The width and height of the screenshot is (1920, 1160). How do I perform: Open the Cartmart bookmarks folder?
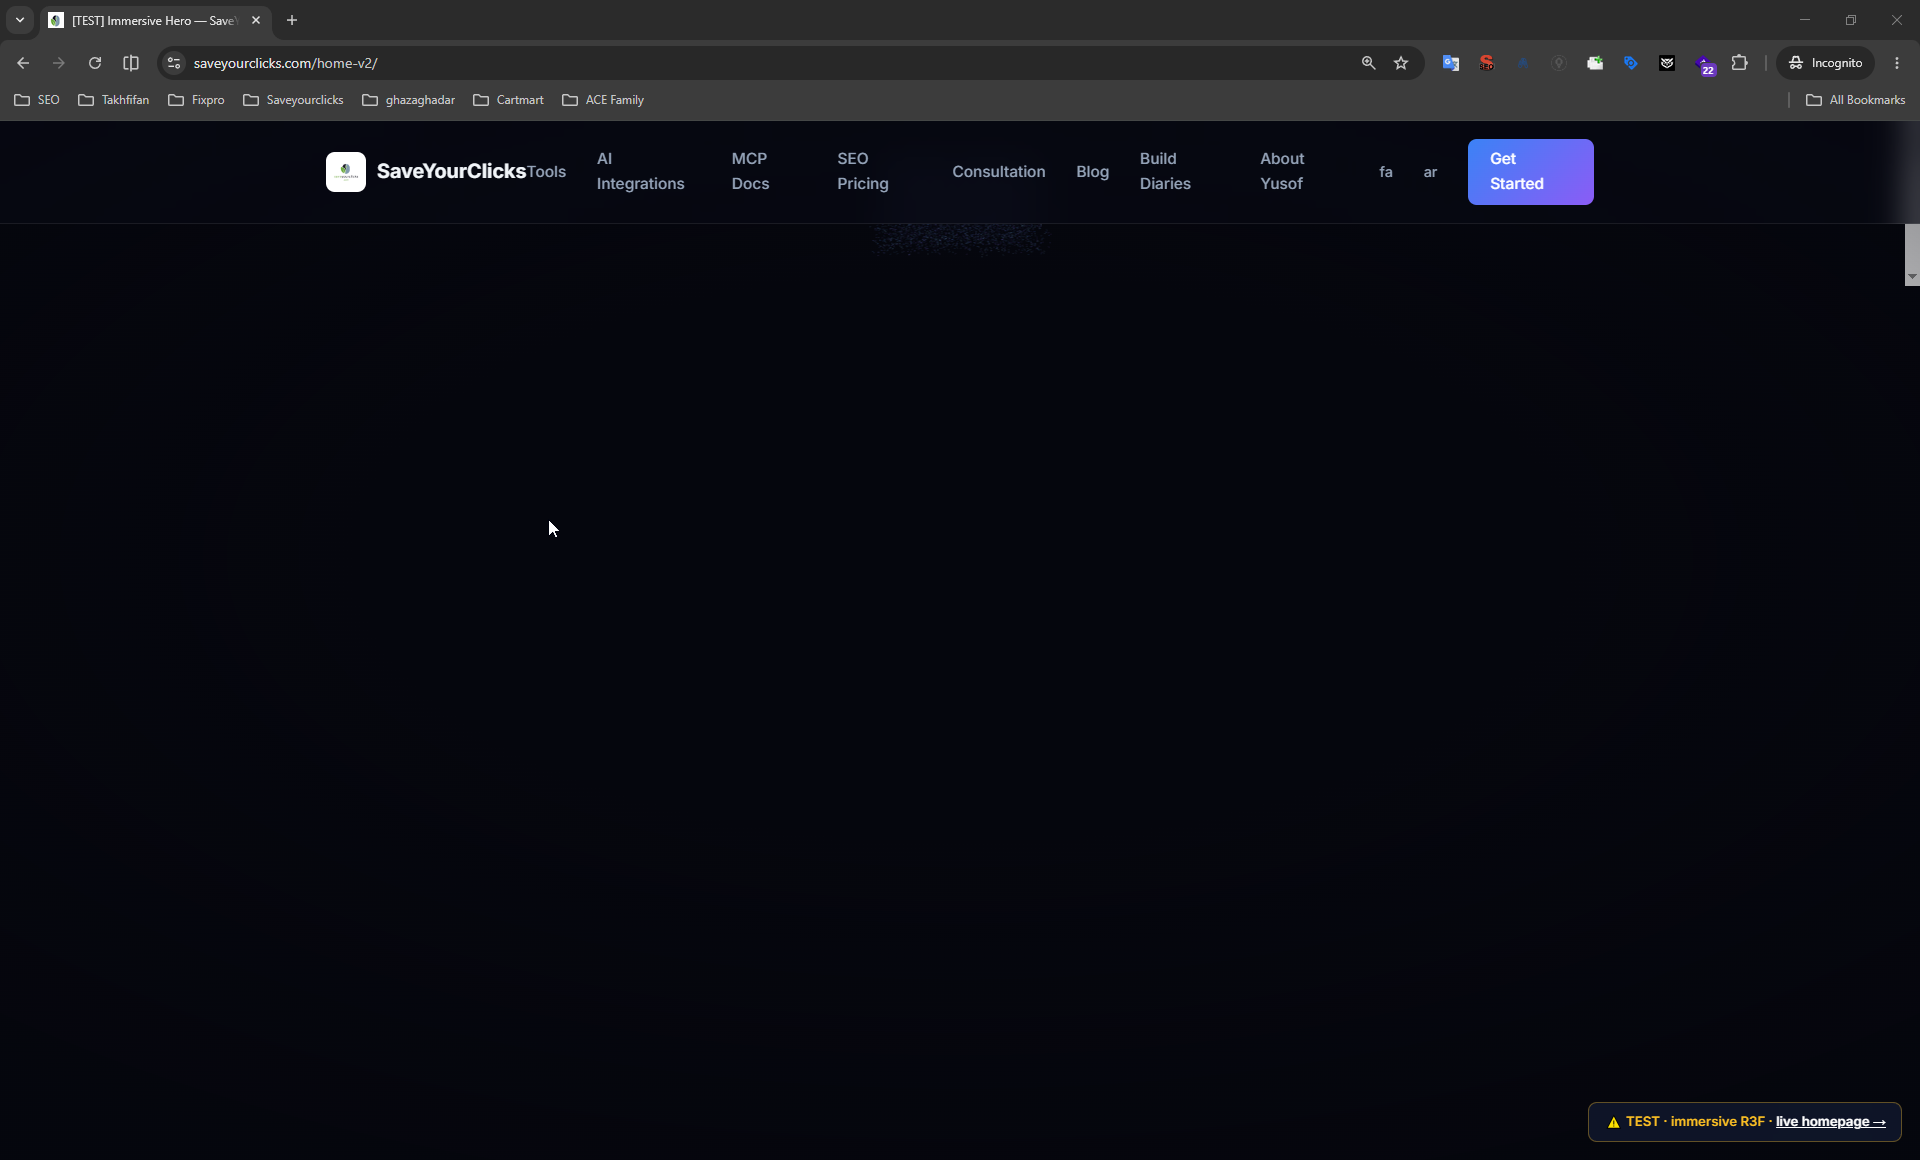coord(508,100)
